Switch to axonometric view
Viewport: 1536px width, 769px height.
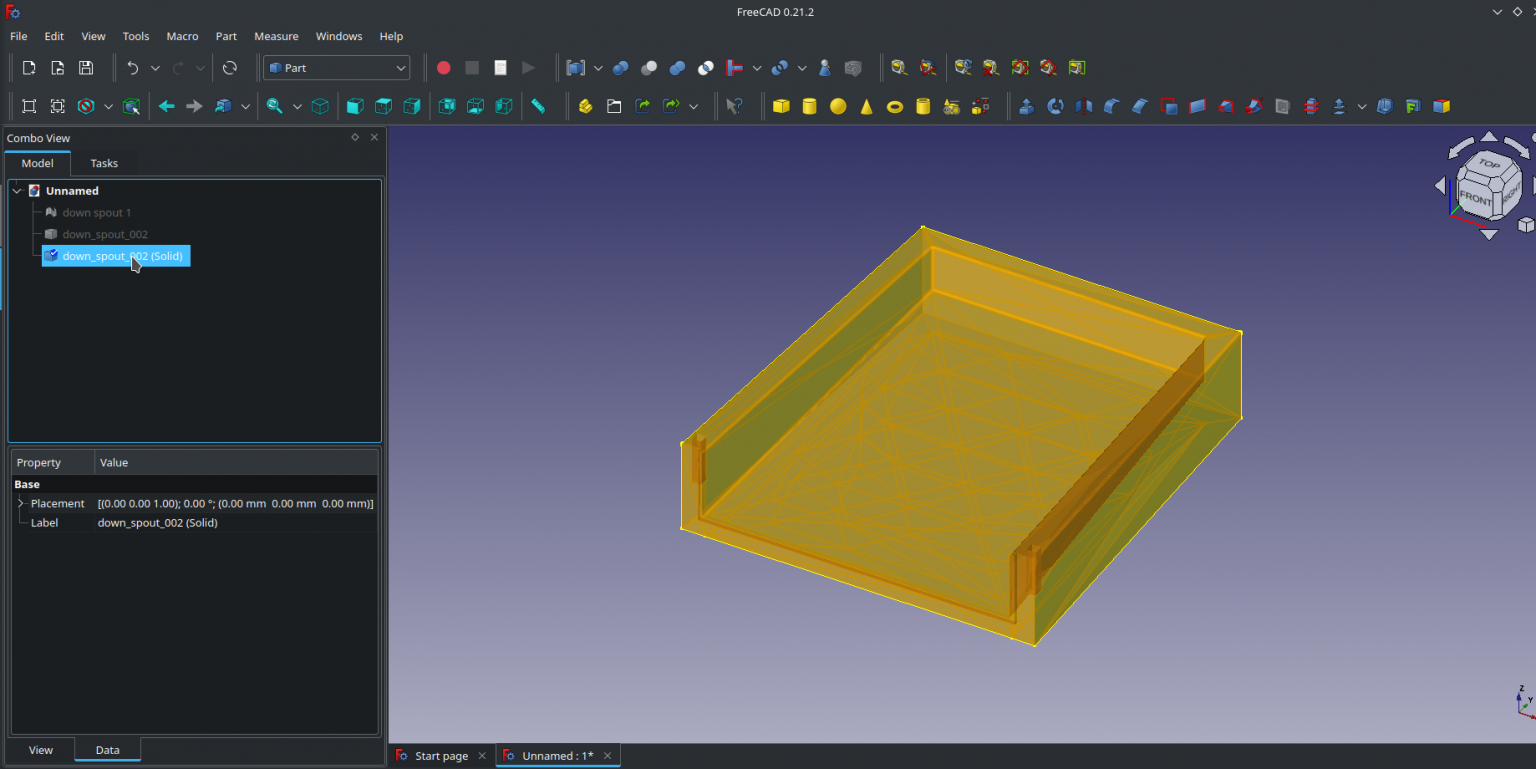point(320,106)
